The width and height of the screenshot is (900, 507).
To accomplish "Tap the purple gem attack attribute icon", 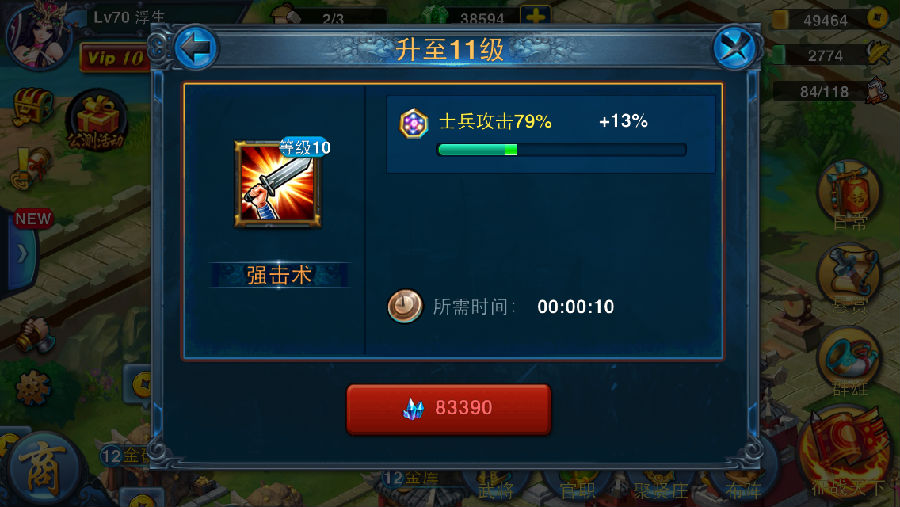I will click(413, 123).
